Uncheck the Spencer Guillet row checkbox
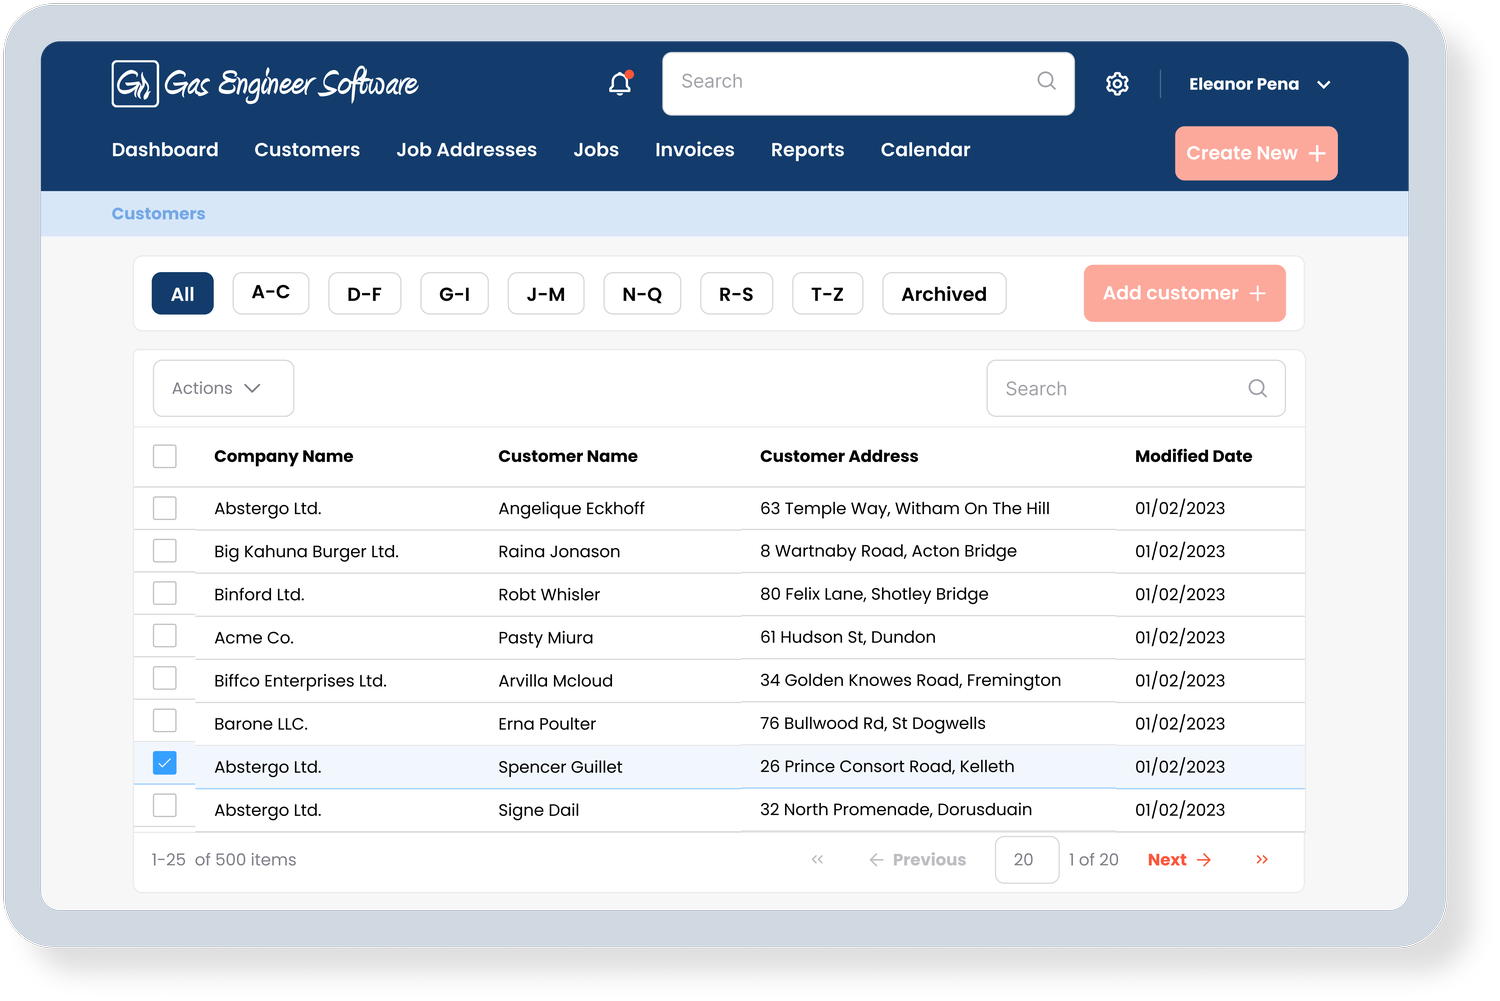This screenshot has width=1500, height=1001. [165, 764]
